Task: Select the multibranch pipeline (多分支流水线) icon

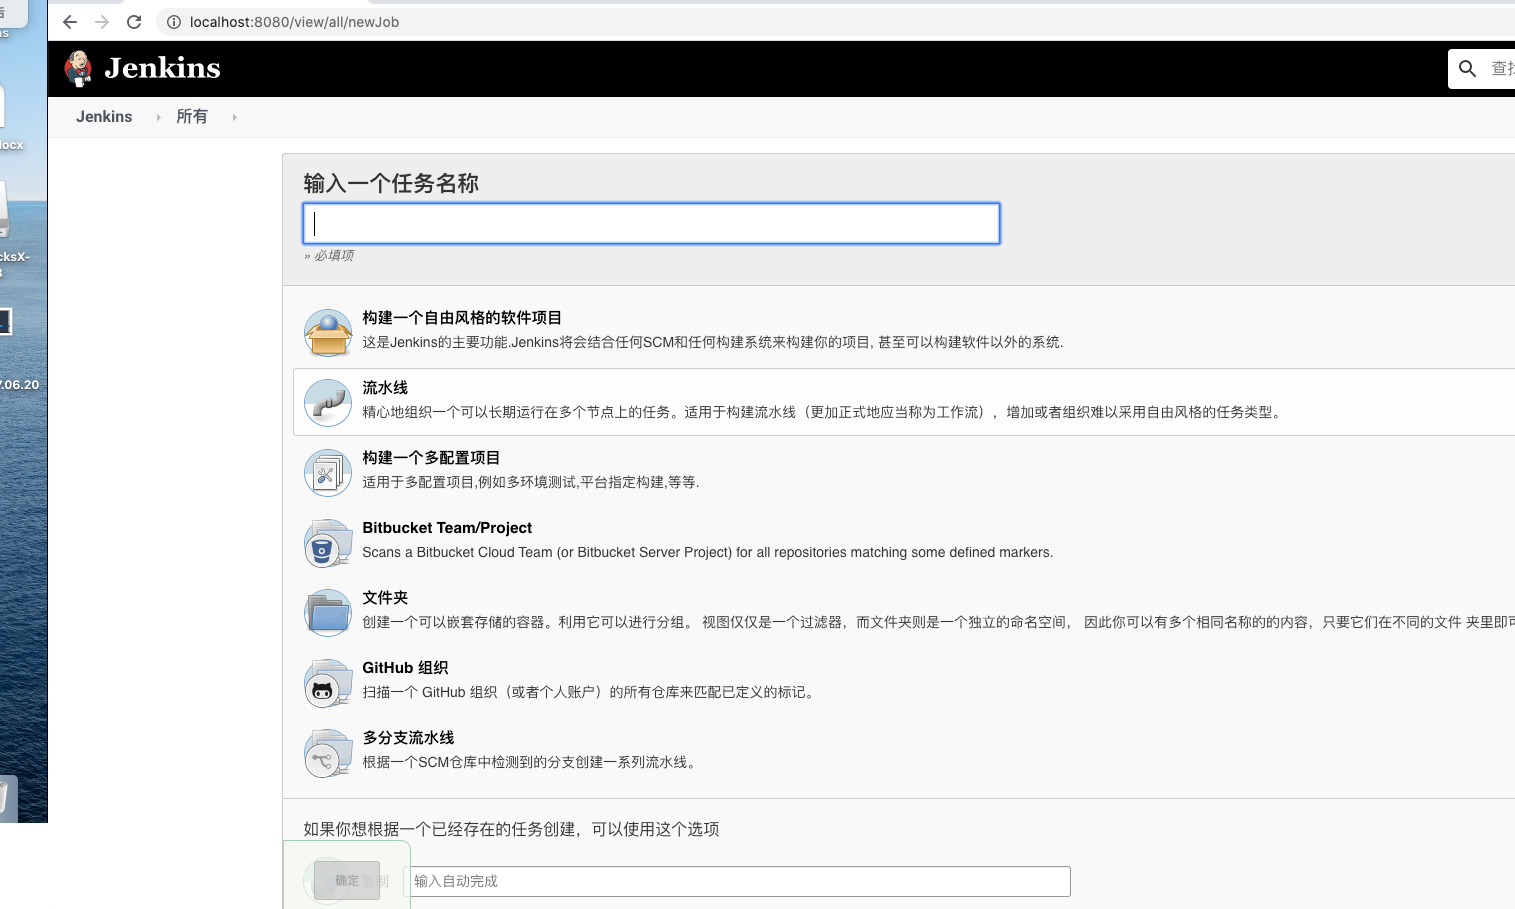Action: [328, 753]
